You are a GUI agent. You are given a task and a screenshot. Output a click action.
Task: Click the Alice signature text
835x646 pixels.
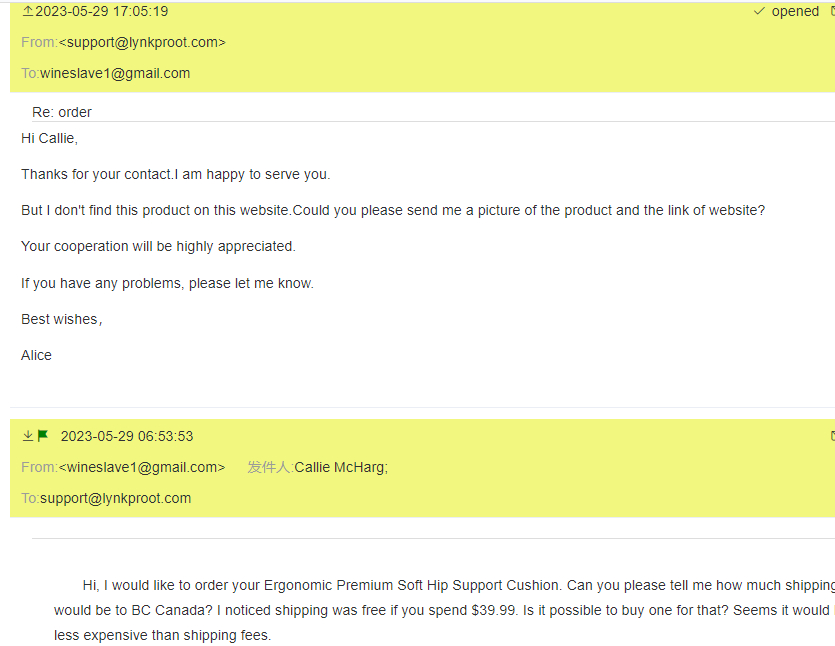[36, 355]
